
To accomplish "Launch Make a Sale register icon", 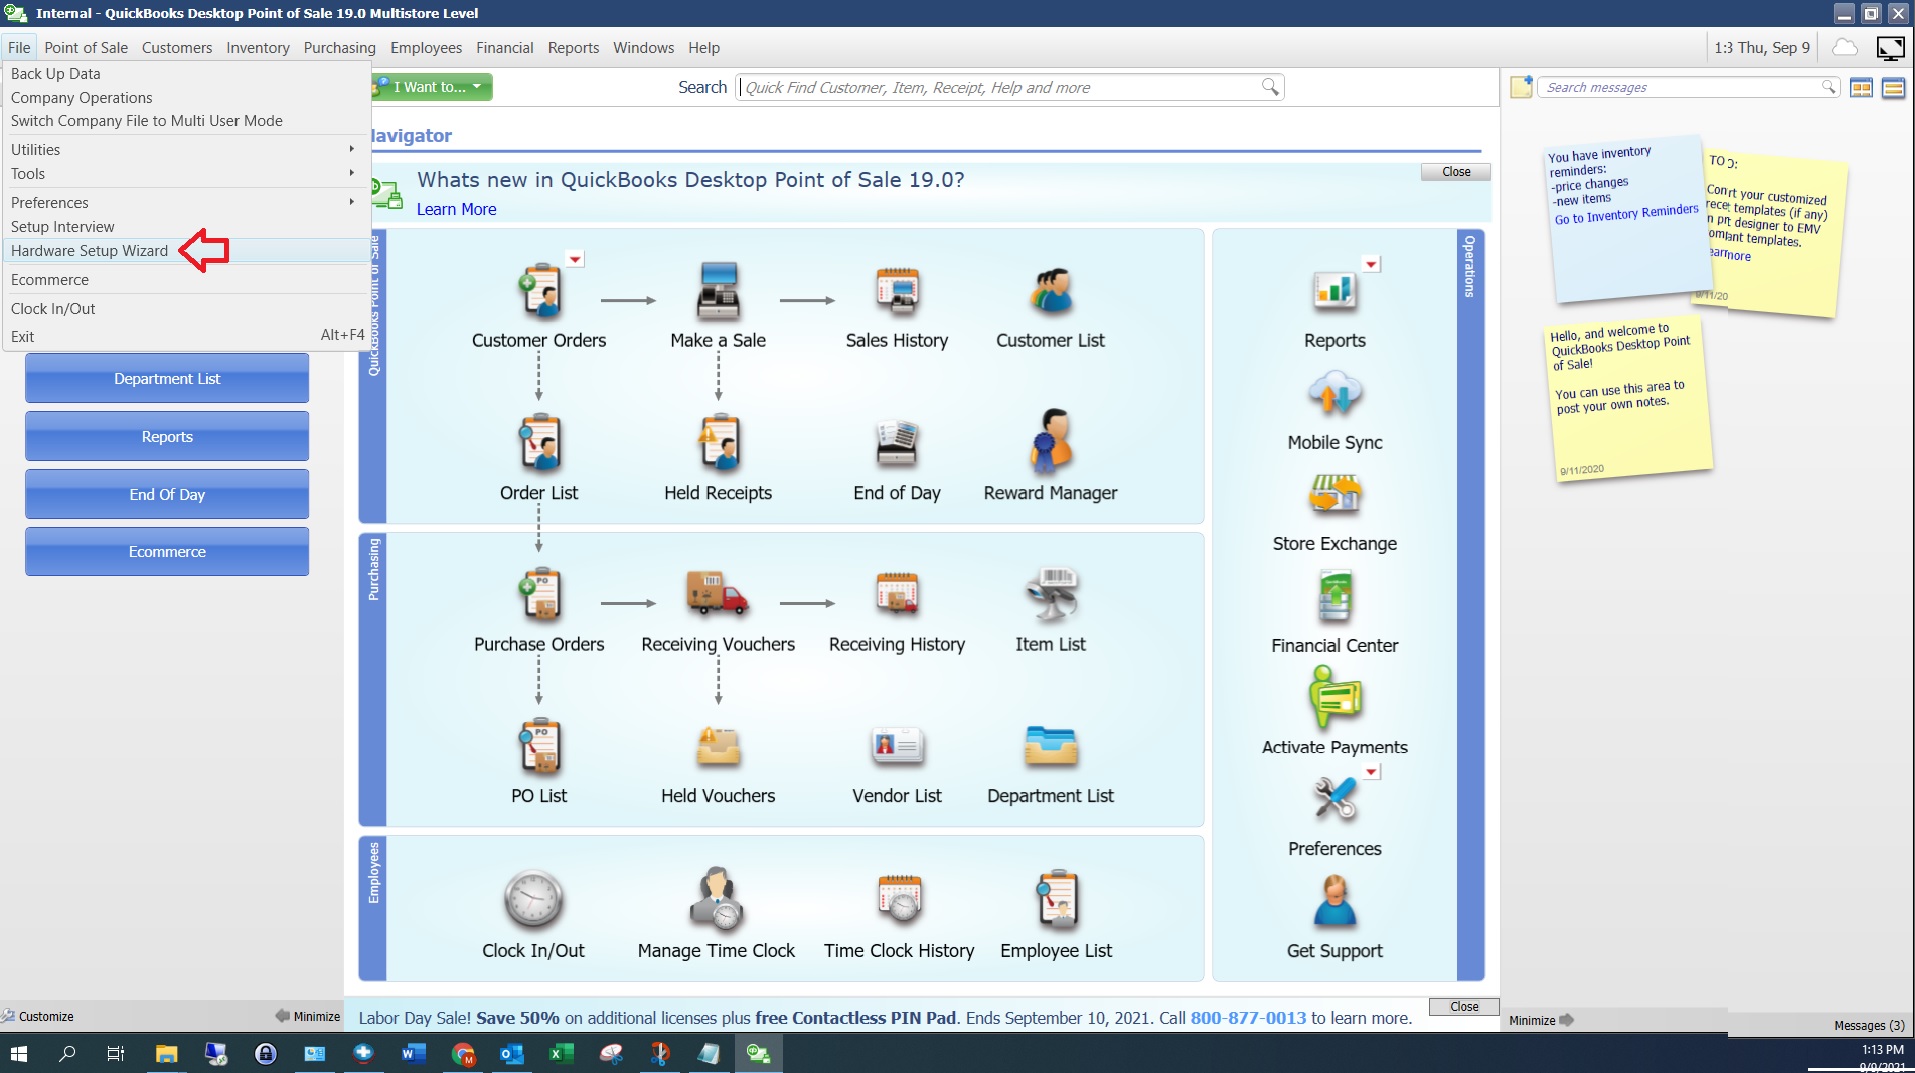I will (x=718, y=291).
